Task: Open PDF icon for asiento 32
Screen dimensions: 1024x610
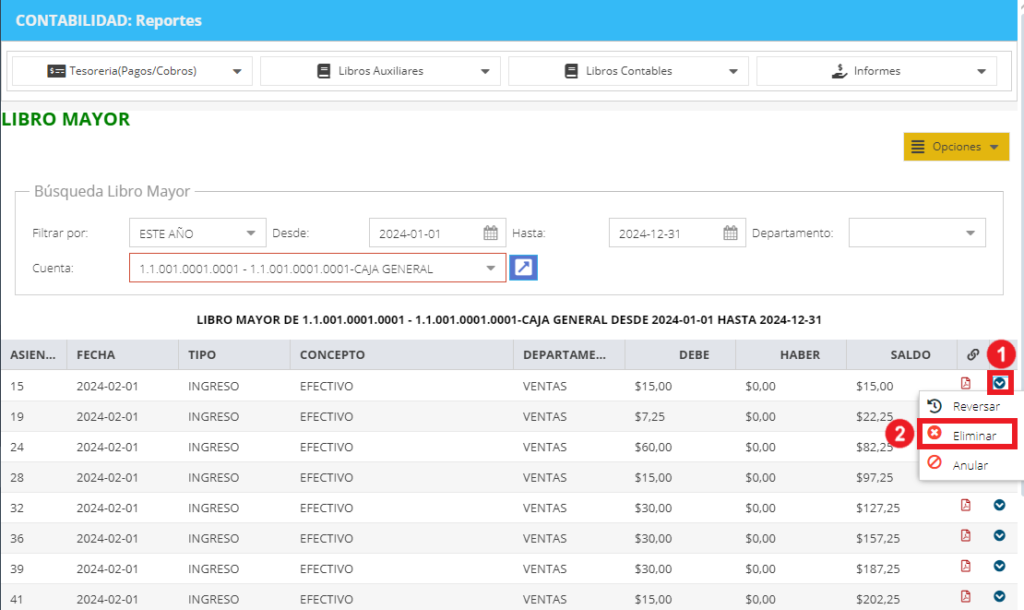Action: 965,505
